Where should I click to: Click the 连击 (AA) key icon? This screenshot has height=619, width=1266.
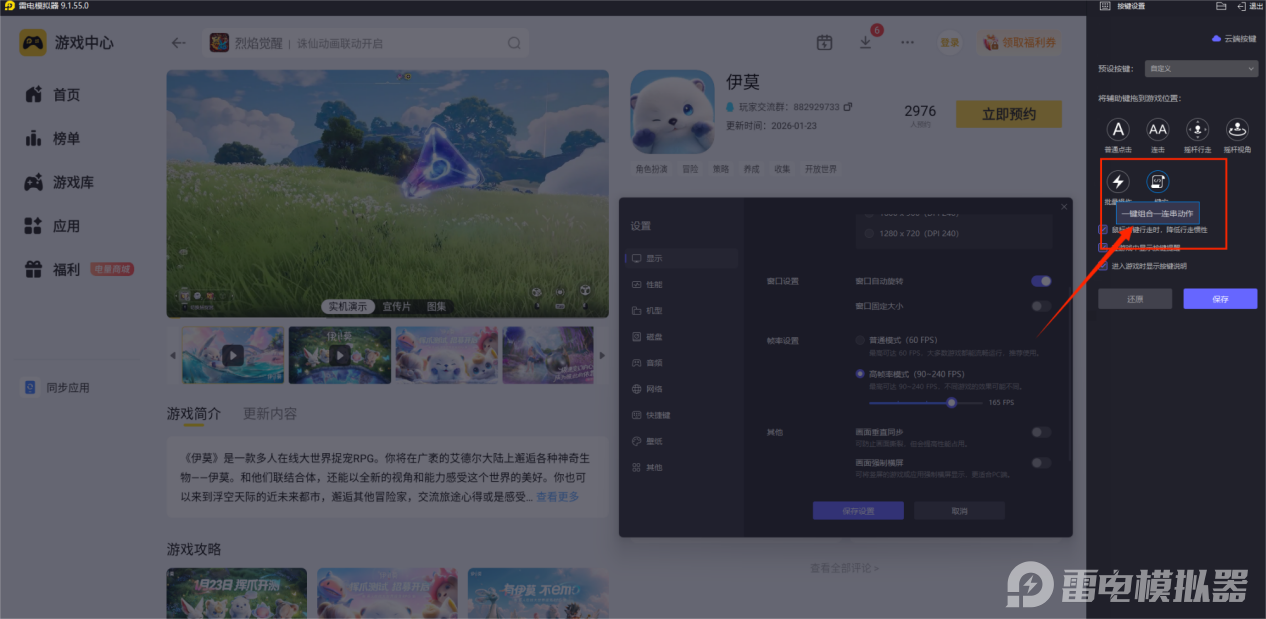[x=1157, y=129]
